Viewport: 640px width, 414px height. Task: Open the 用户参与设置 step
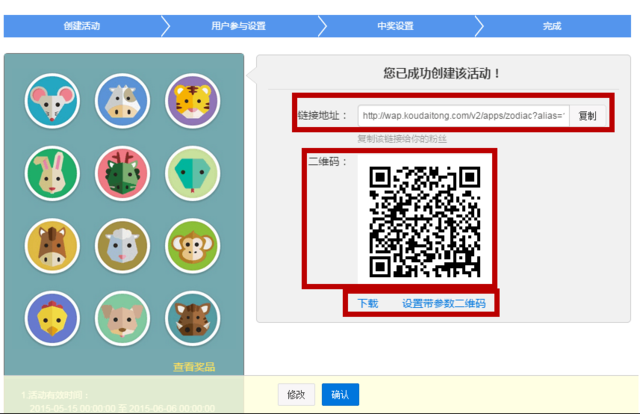239,26
